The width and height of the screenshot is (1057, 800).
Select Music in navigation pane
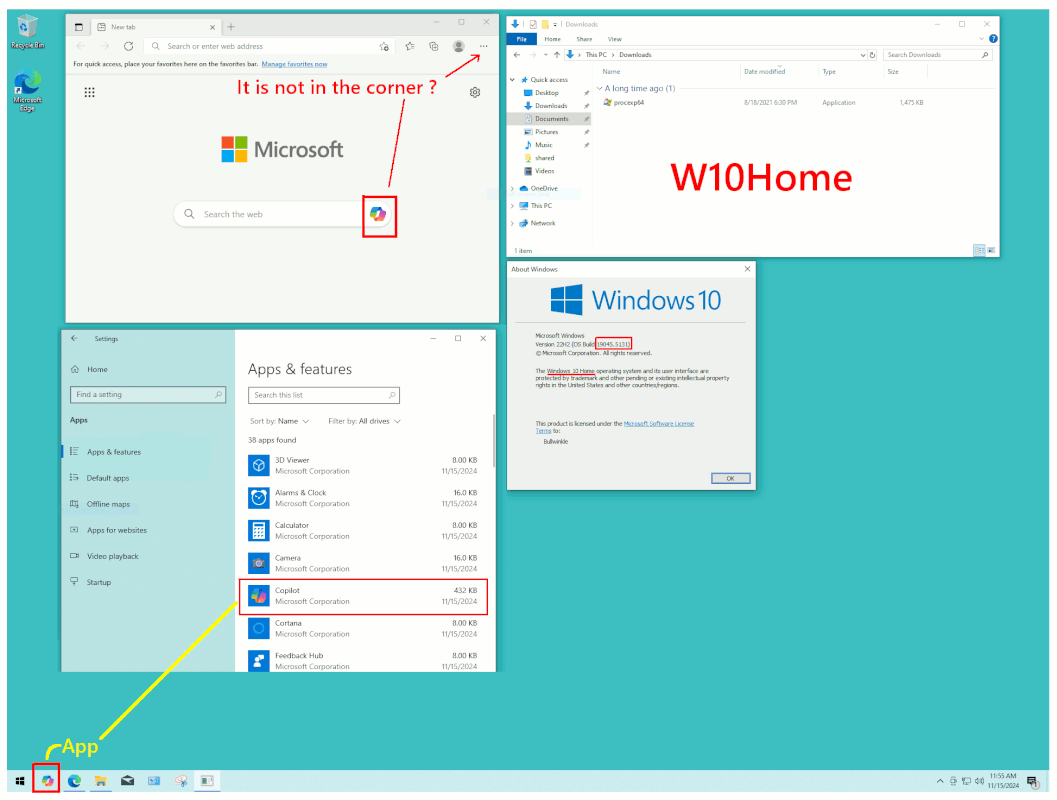(543, 145)
